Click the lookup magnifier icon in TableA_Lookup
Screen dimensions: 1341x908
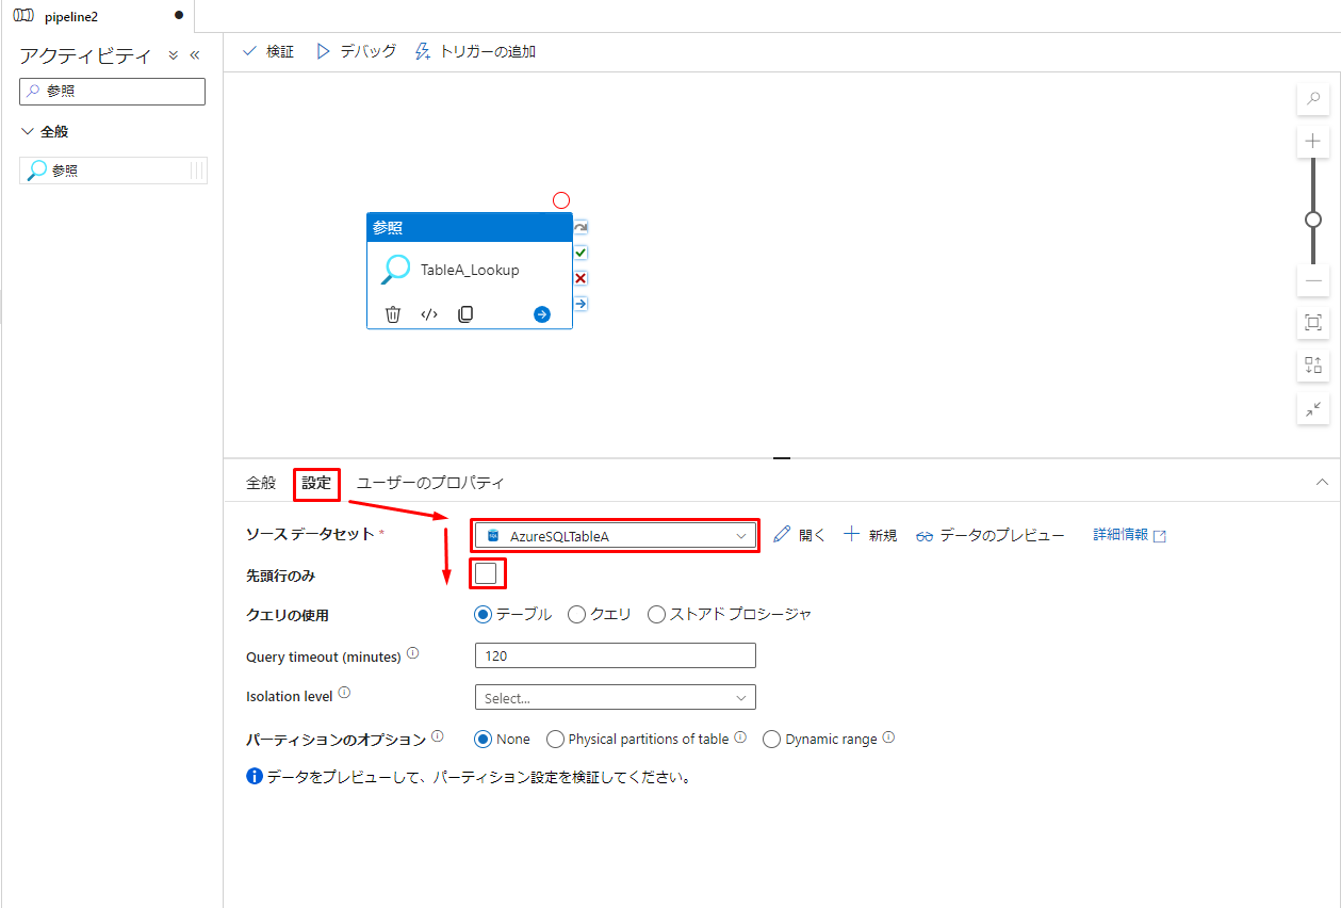pos(396,269)
